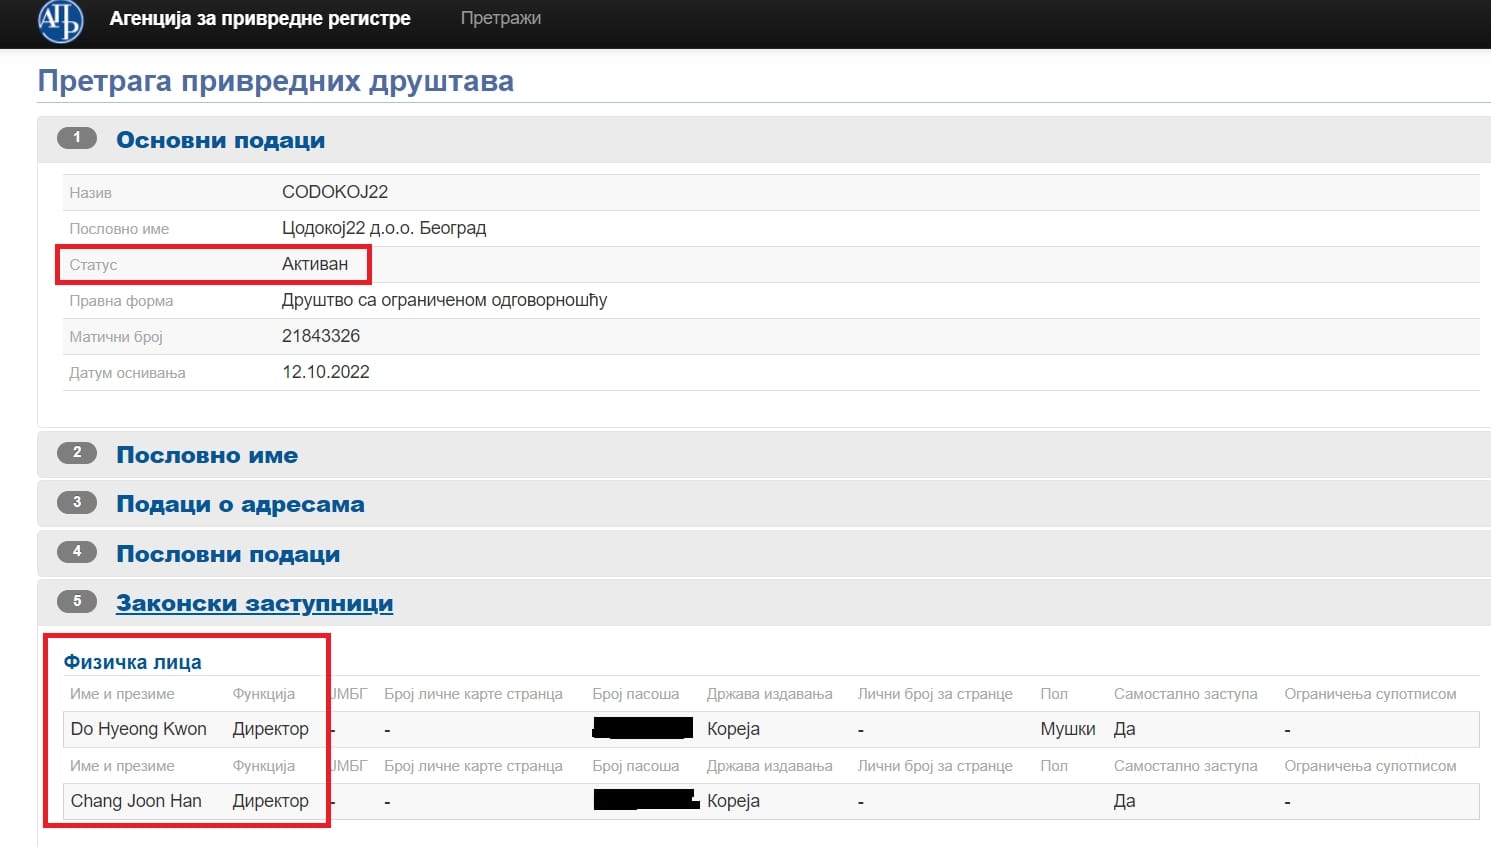Image resolution: width=1491 pixels, height=847 pixels.
Task: Select the row showing Do Hyeong Kwon
Action: click(x=140, y=728)
